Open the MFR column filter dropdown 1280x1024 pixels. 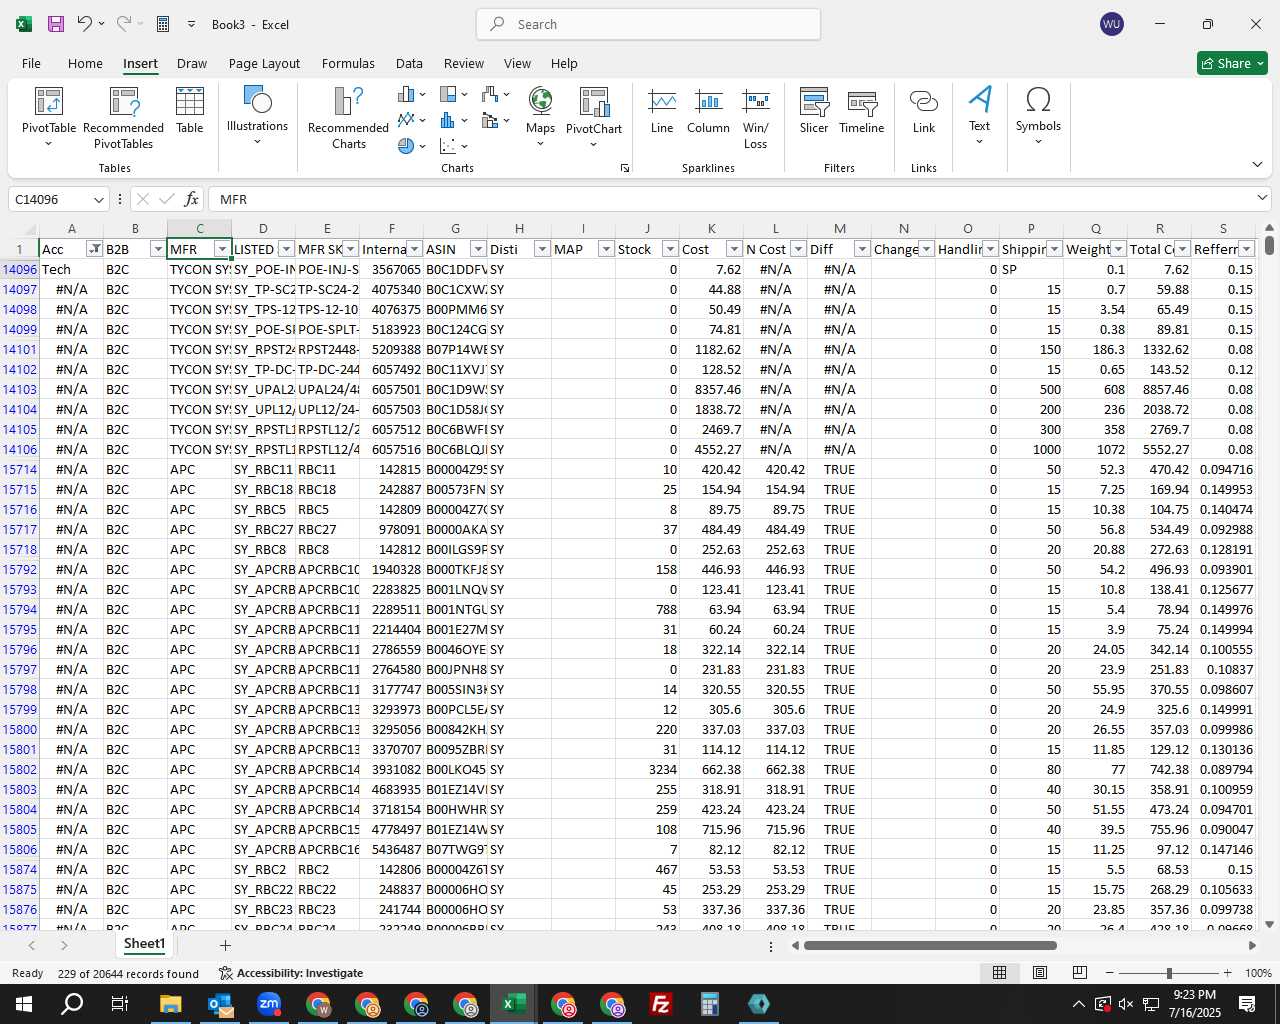click(222, 249)
